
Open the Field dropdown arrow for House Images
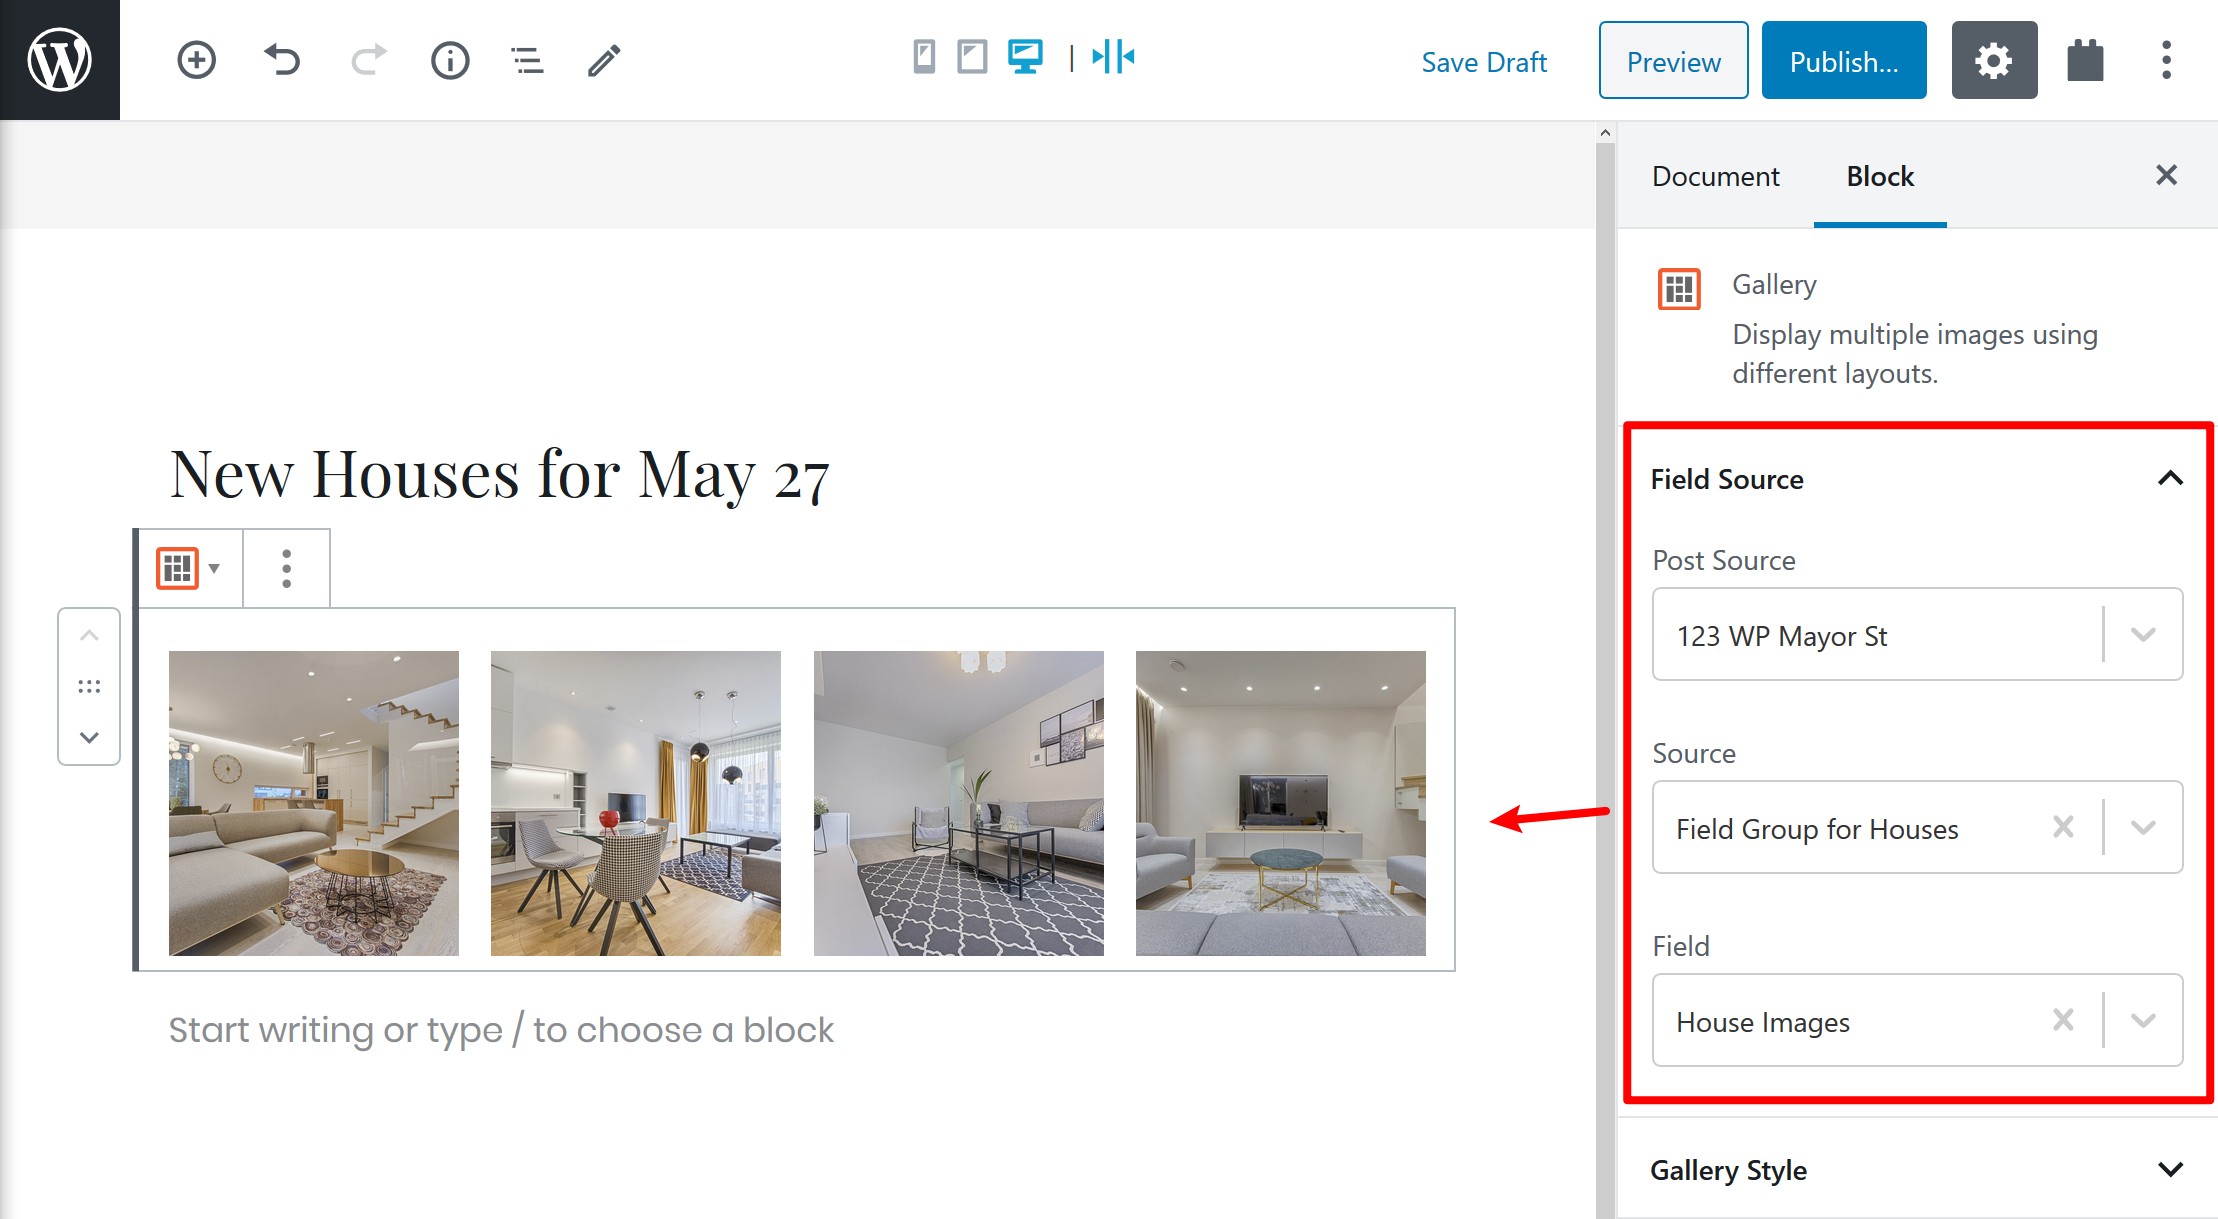pos(2143,1020)
